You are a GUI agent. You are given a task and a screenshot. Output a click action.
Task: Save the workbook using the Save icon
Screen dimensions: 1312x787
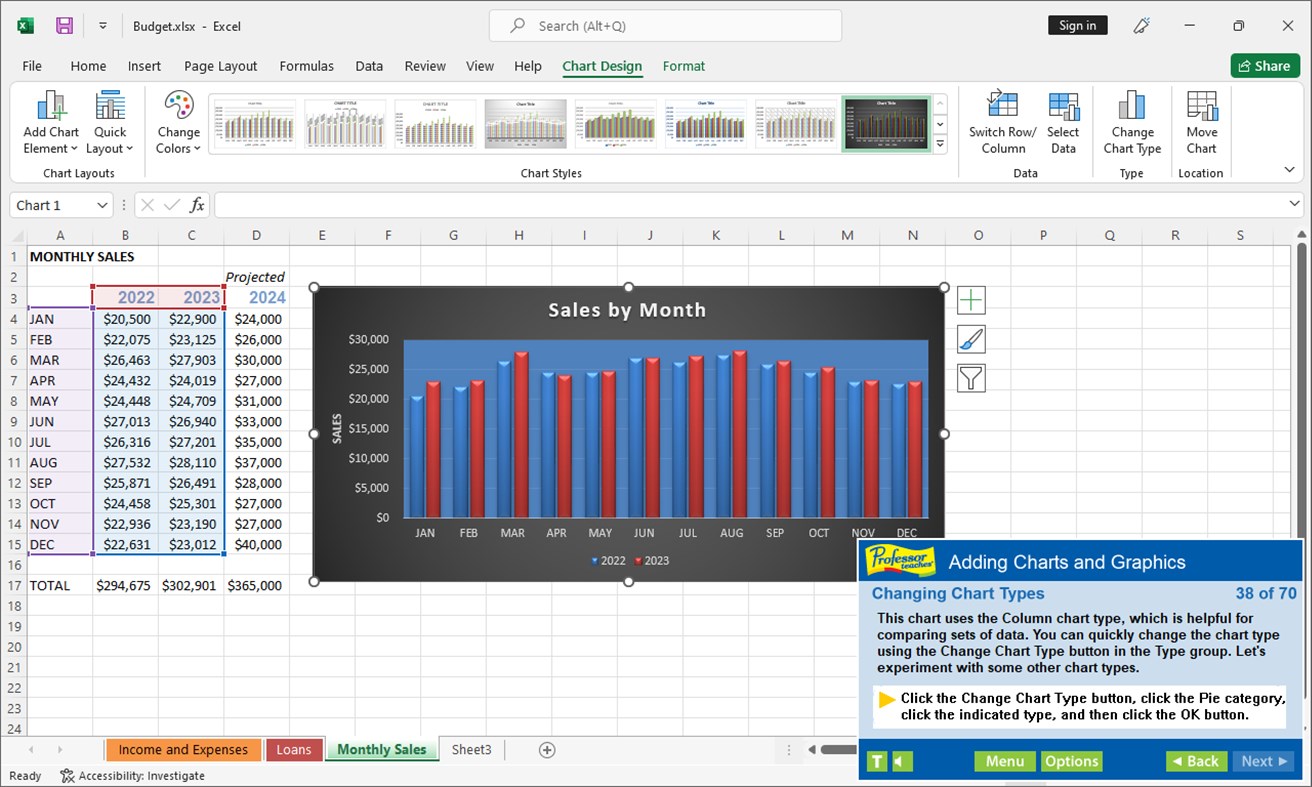(x=64, y=25)
